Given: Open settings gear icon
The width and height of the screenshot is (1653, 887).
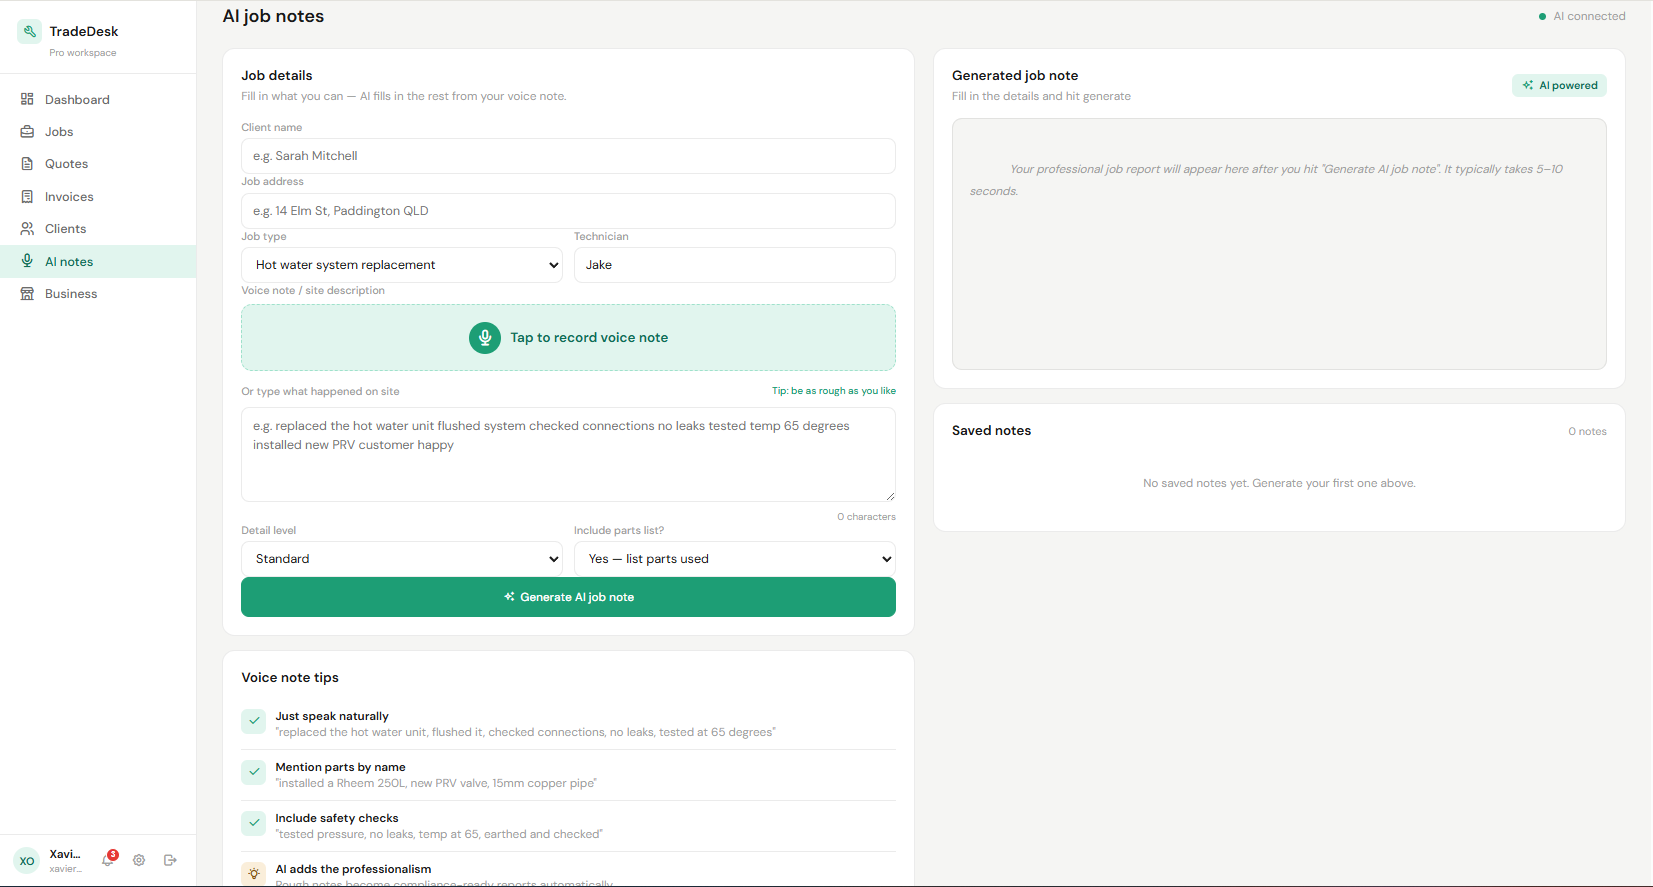Looking at the screenshot, I should 139,860.
